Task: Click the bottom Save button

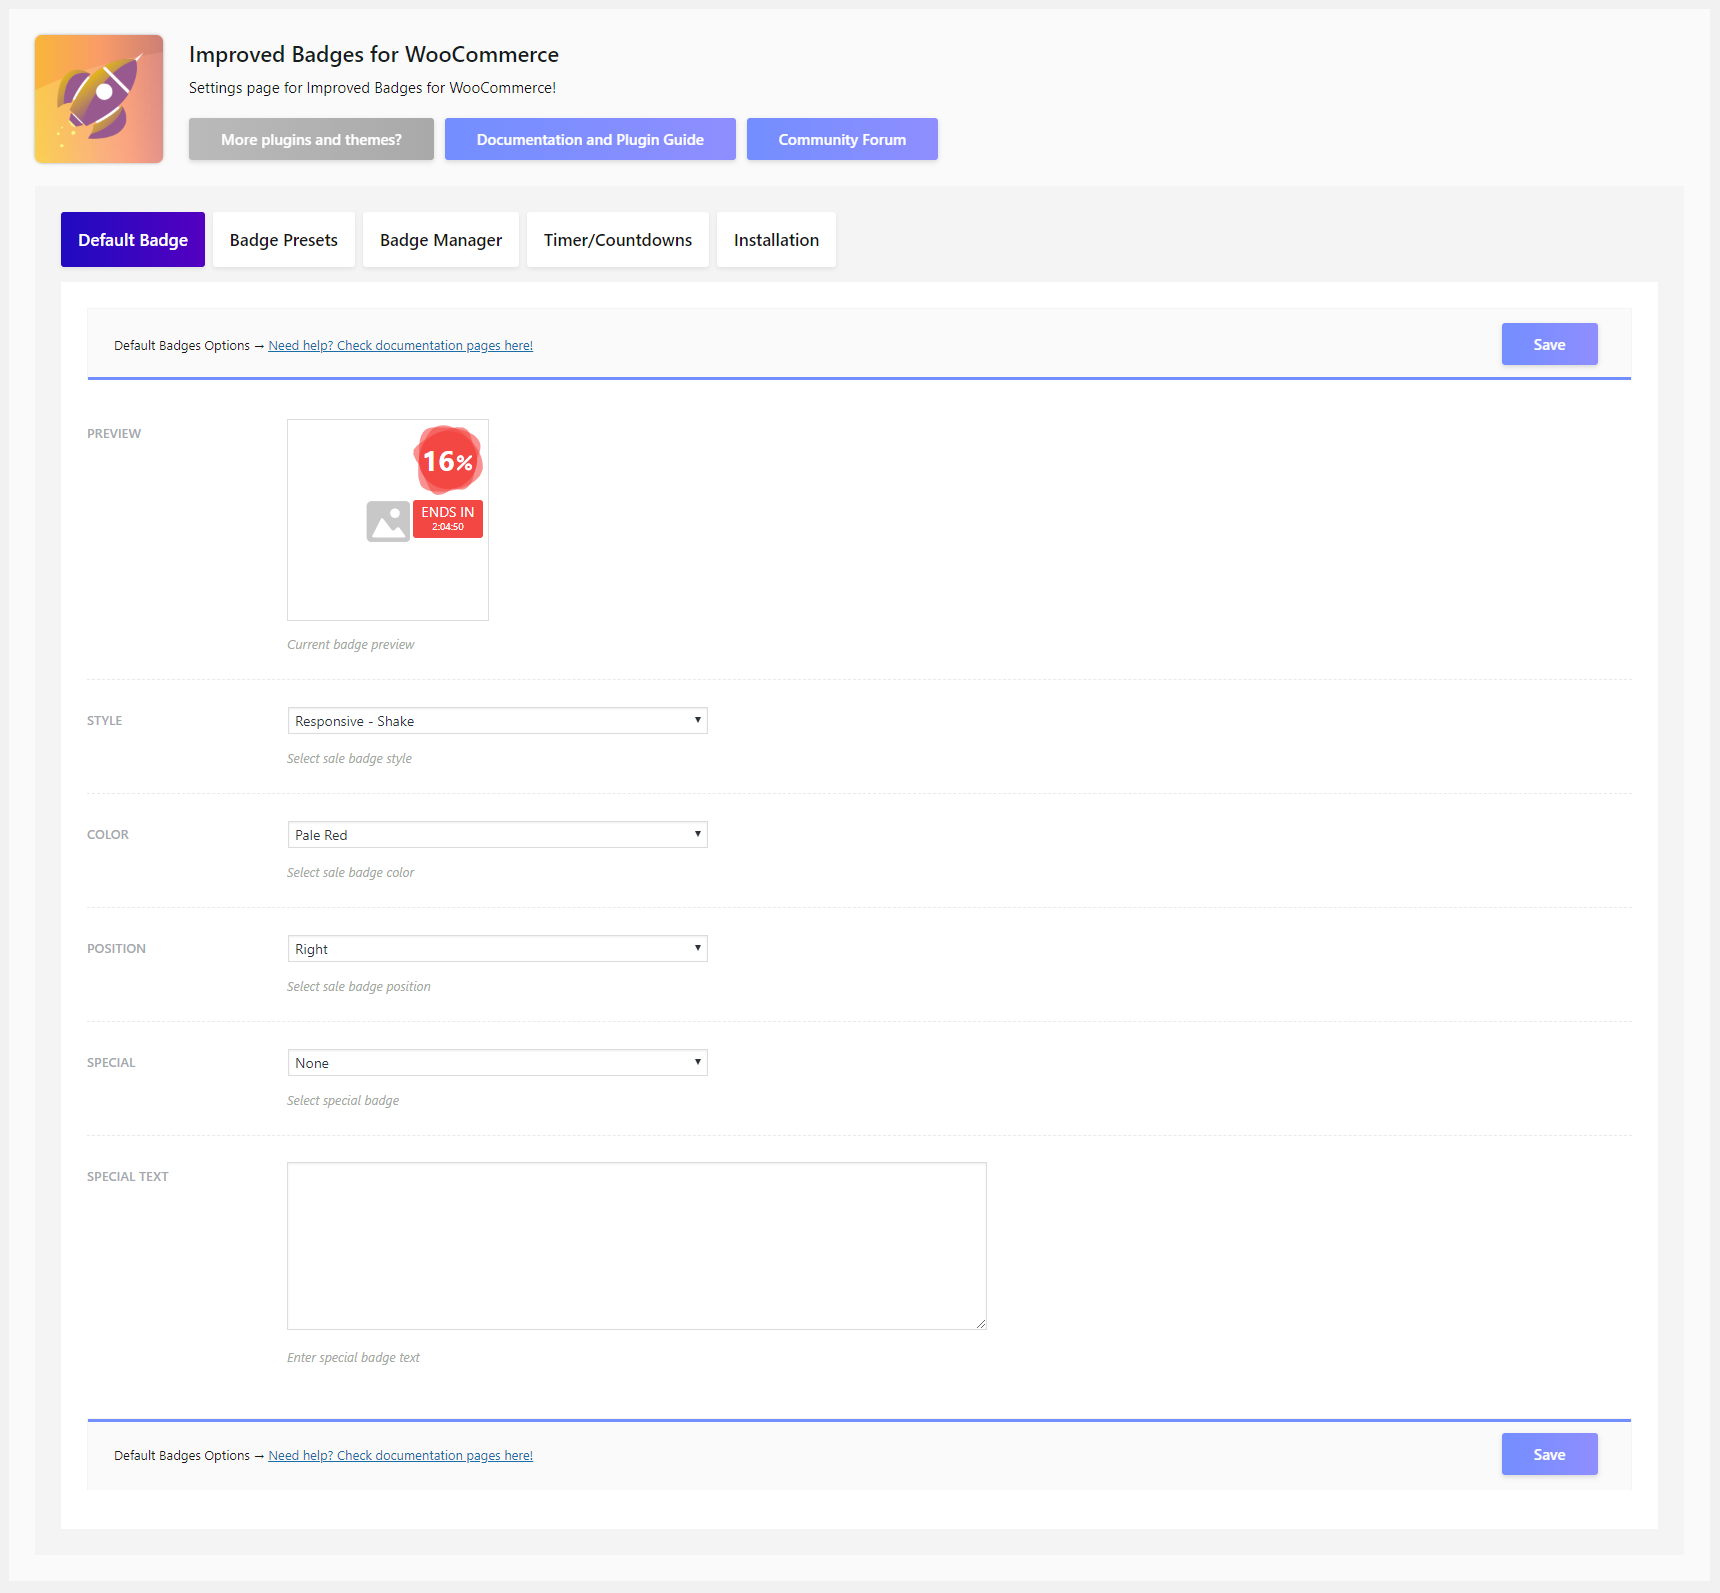Action: 1549,1454
